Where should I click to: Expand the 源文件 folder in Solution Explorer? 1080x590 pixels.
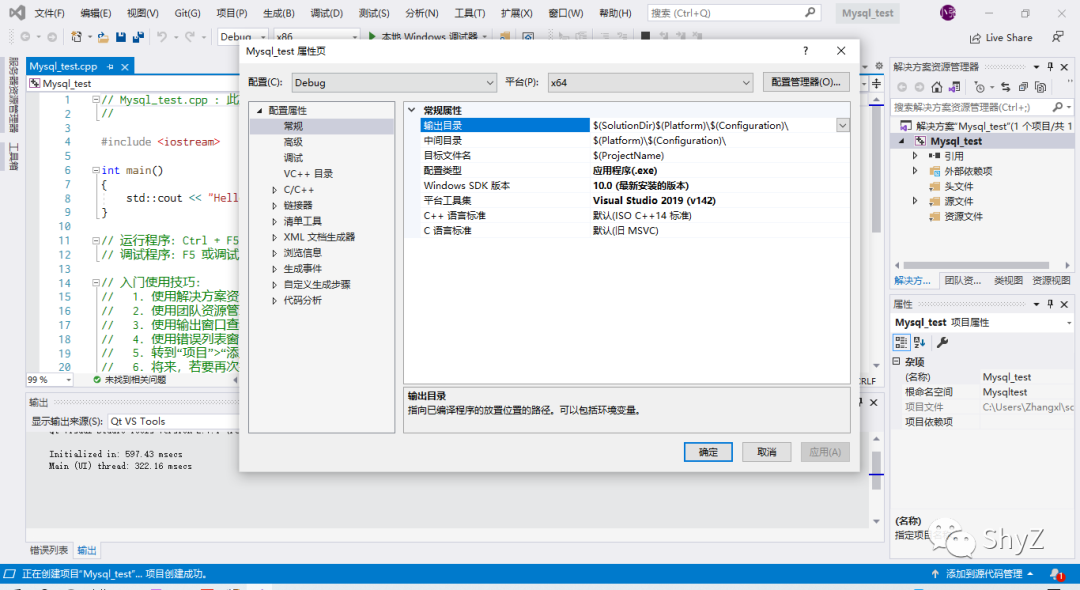point(915,201)
